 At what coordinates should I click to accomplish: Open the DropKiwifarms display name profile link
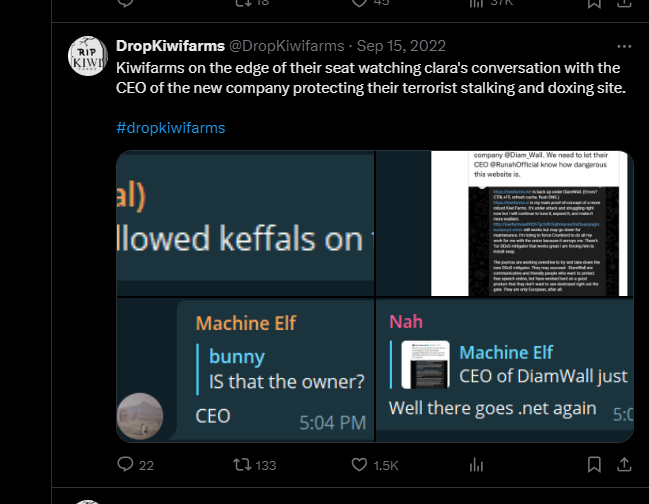pyautogui.click(x=170, y=46)
